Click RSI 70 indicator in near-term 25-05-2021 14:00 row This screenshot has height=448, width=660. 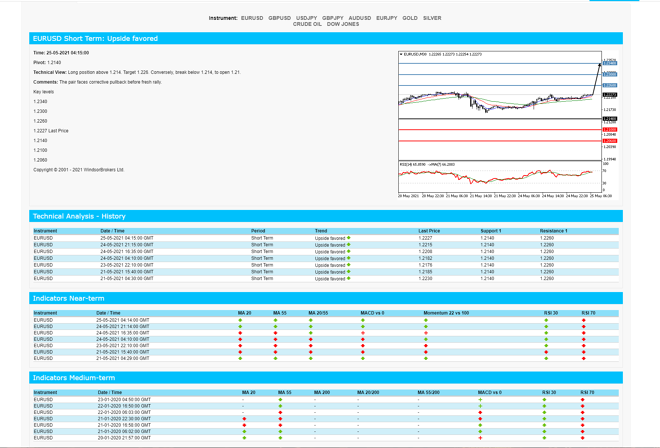click(584, 320)
